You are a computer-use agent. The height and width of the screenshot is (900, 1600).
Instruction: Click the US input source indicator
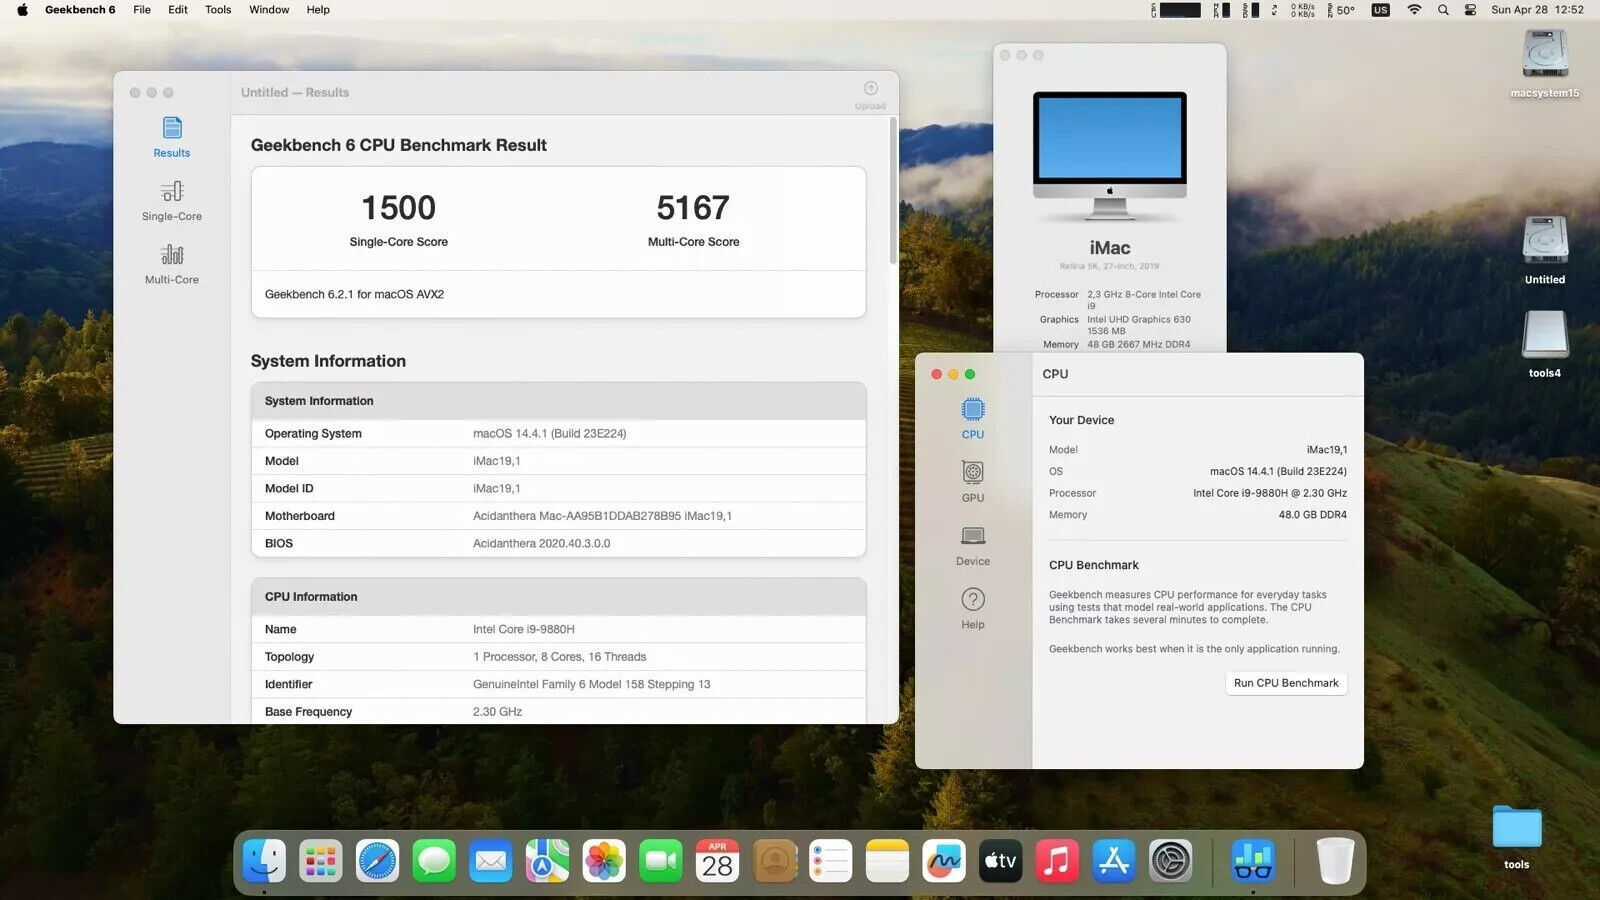point(1381,10)
